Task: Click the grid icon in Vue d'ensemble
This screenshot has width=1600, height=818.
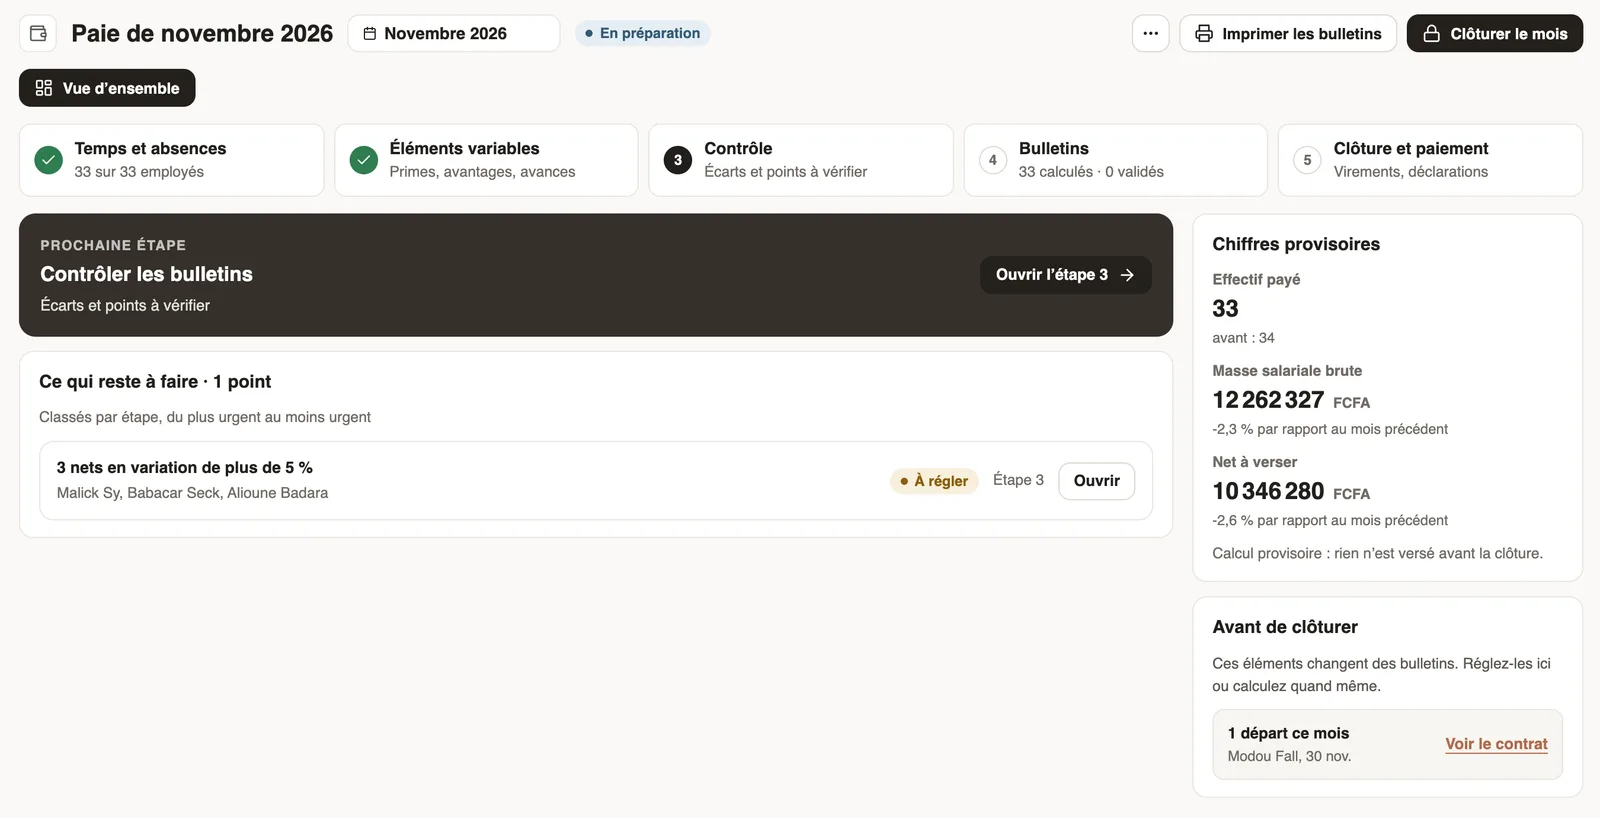Action: (43, 88)
